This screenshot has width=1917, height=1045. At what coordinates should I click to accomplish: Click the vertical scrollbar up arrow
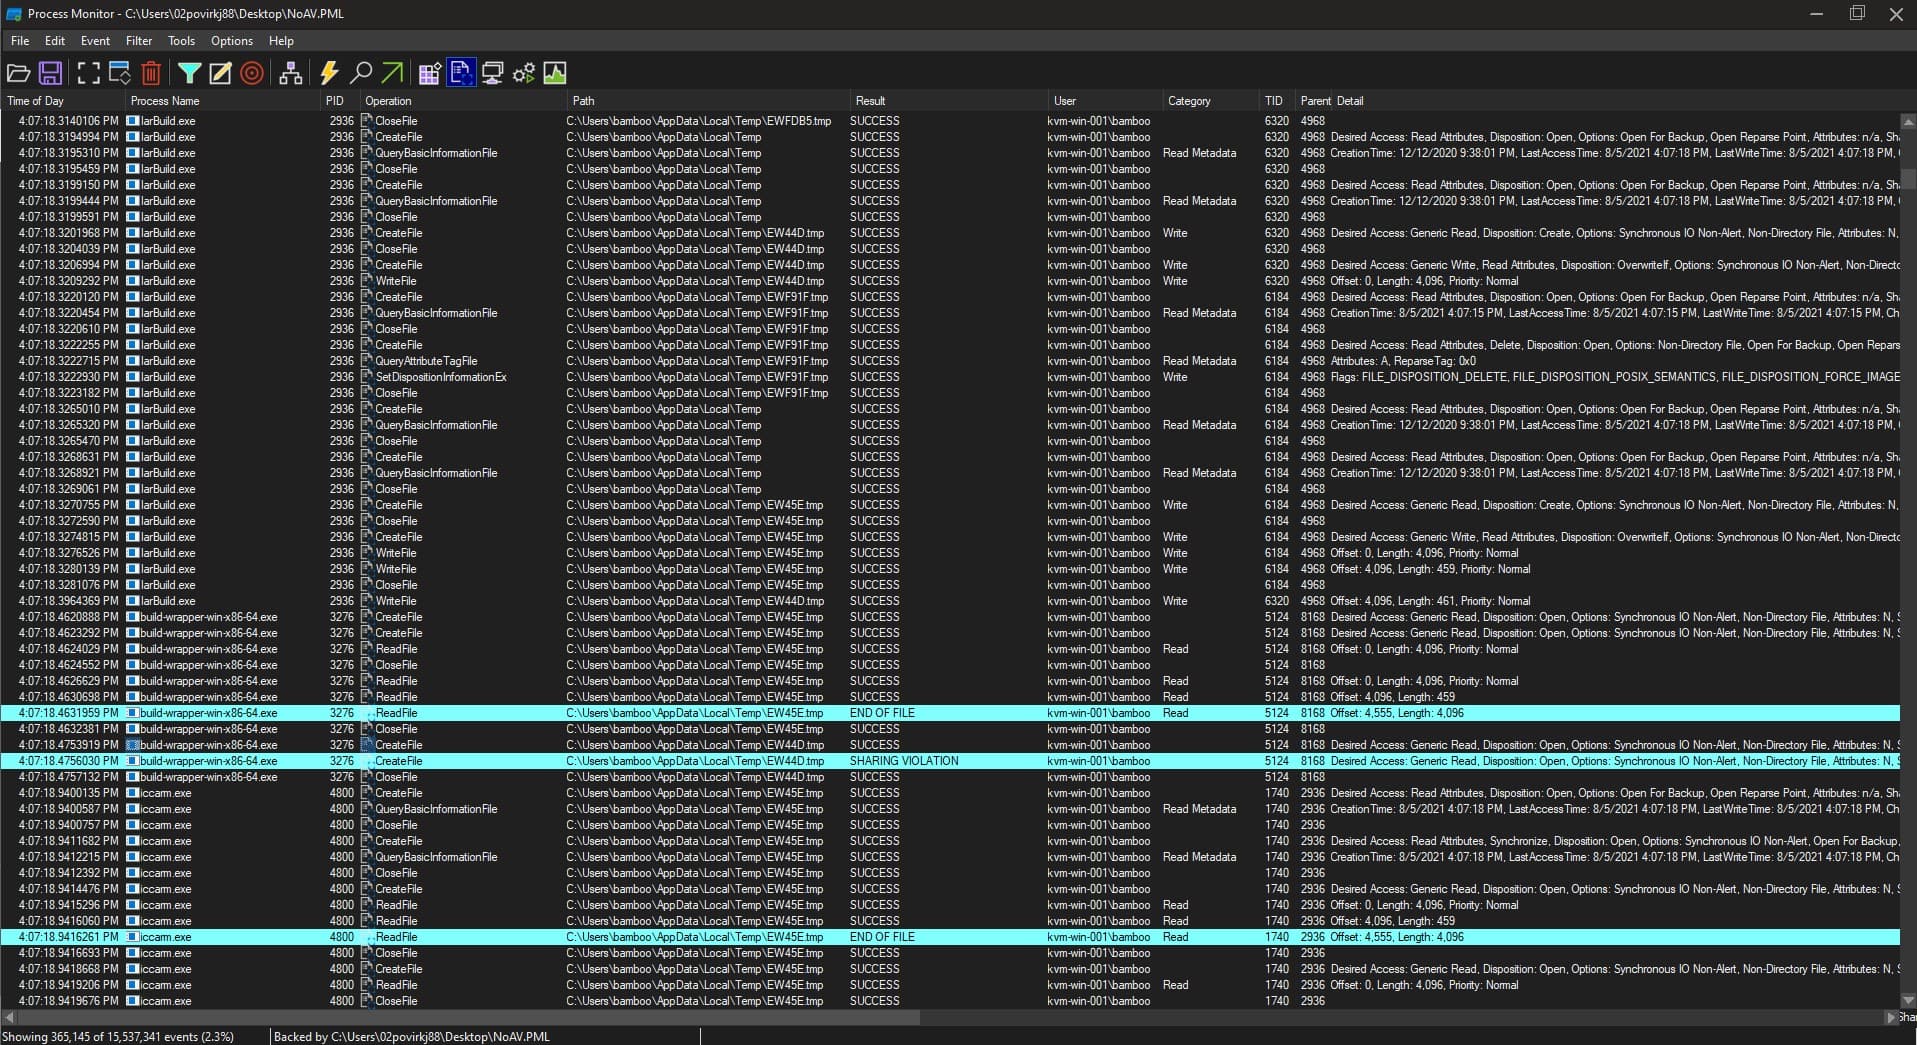(1908, 120)
